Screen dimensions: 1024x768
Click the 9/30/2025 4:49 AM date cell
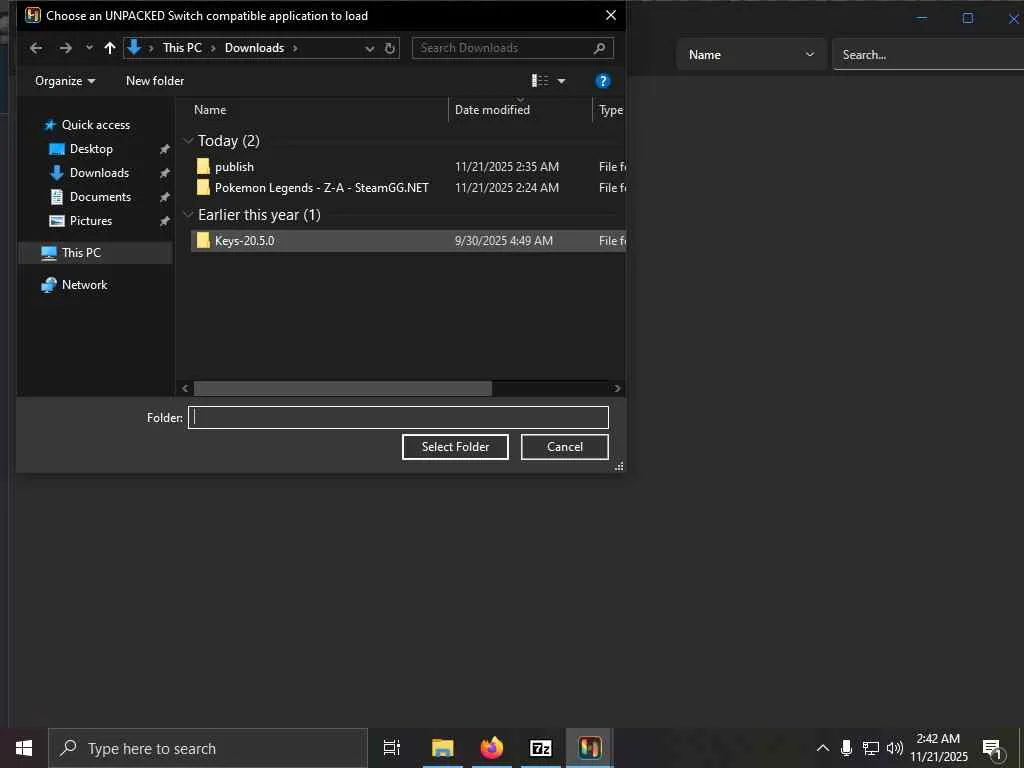[504, 240]
